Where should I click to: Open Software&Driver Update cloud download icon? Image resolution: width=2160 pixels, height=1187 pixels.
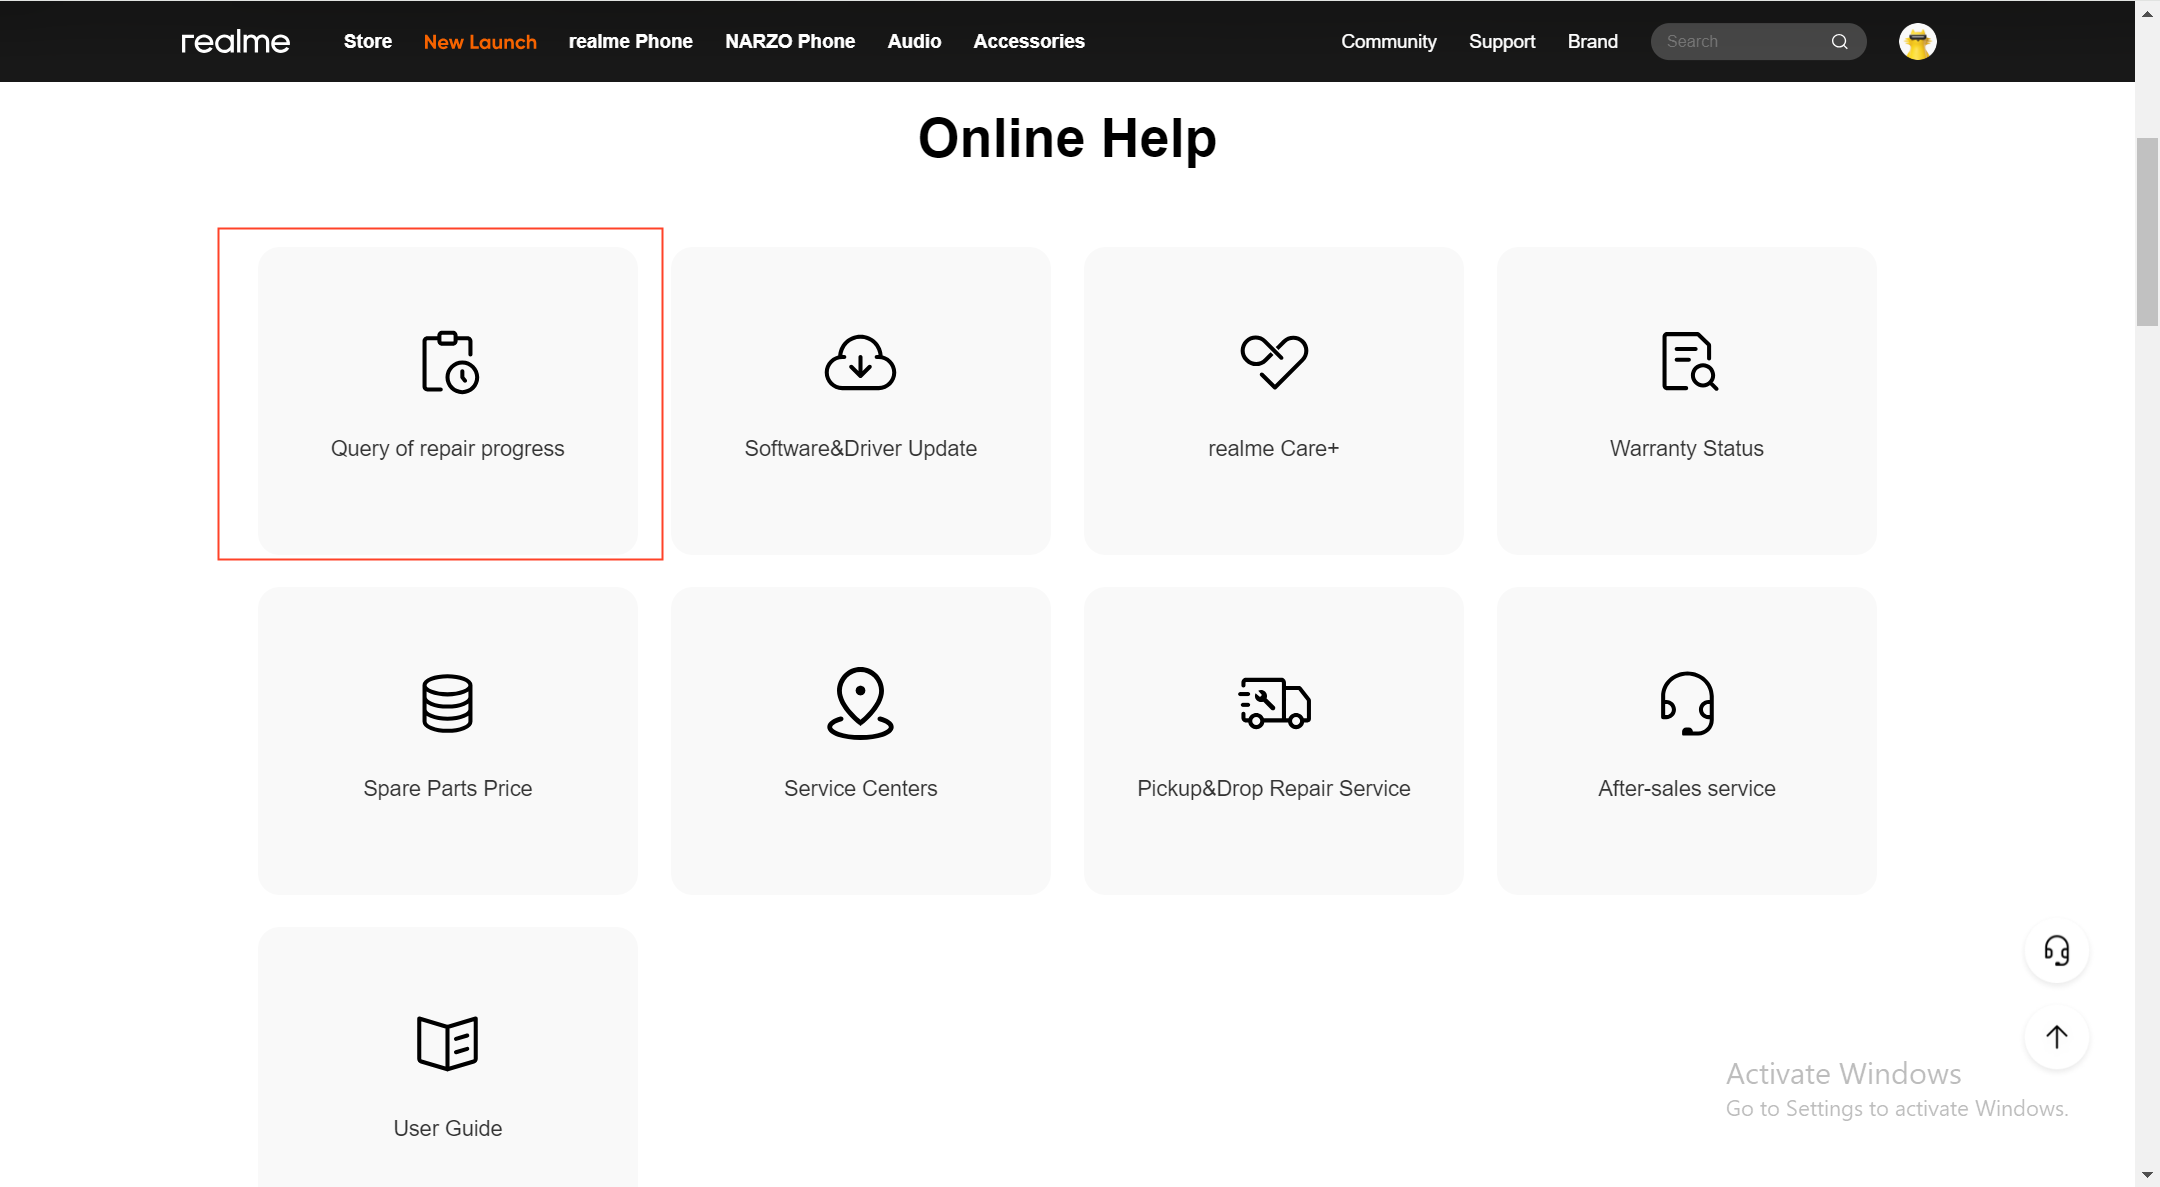(860, 362)
